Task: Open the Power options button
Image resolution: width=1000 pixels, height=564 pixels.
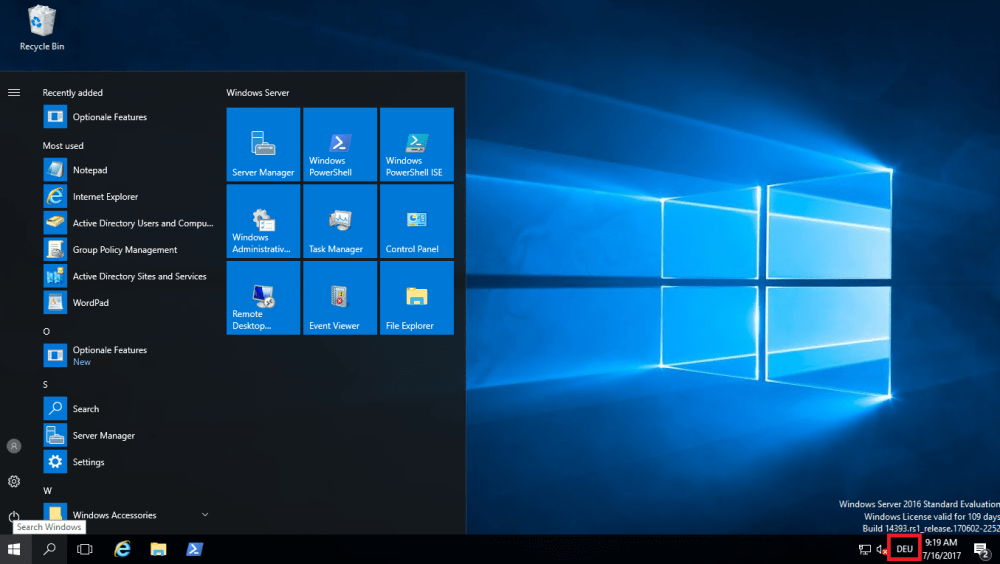Action: (14, 517)
